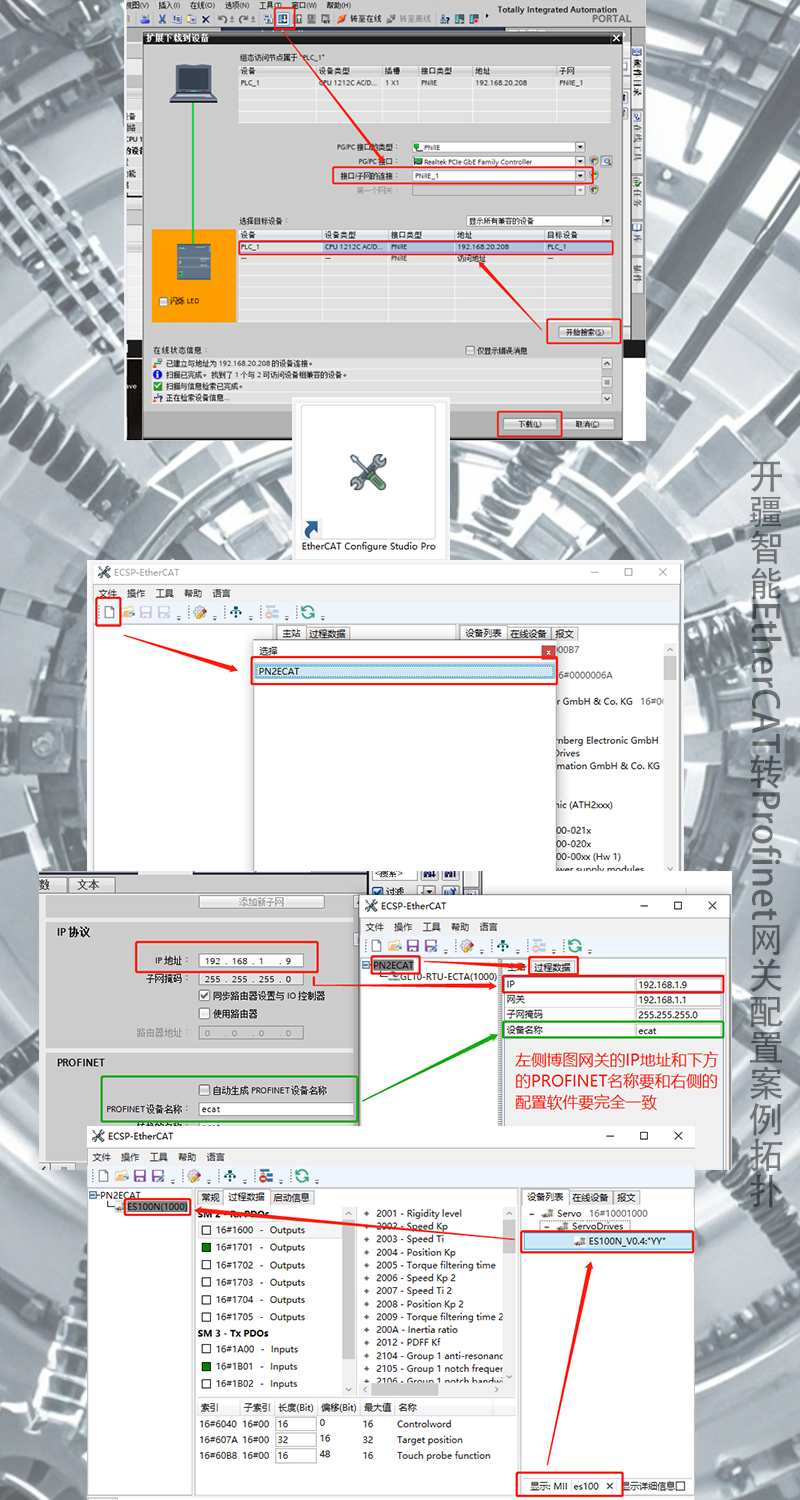This screenshot has height=1500, width=800.
Task: Close the 选择 dialog with its red X
Action: point(548,650)
